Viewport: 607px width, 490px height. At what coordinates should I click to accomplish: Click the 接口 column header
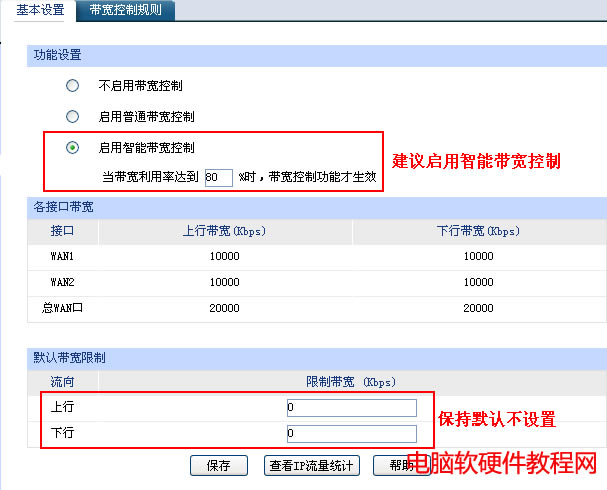[x=63, y=231]
